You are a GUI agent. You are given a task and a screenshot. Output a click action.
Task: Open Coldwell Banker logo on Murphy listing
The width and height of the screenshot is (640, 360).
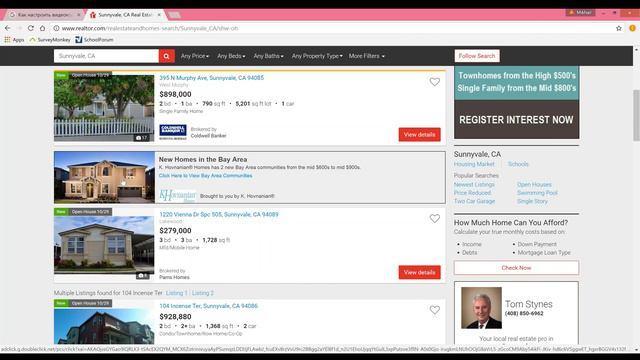coord(173,132)
